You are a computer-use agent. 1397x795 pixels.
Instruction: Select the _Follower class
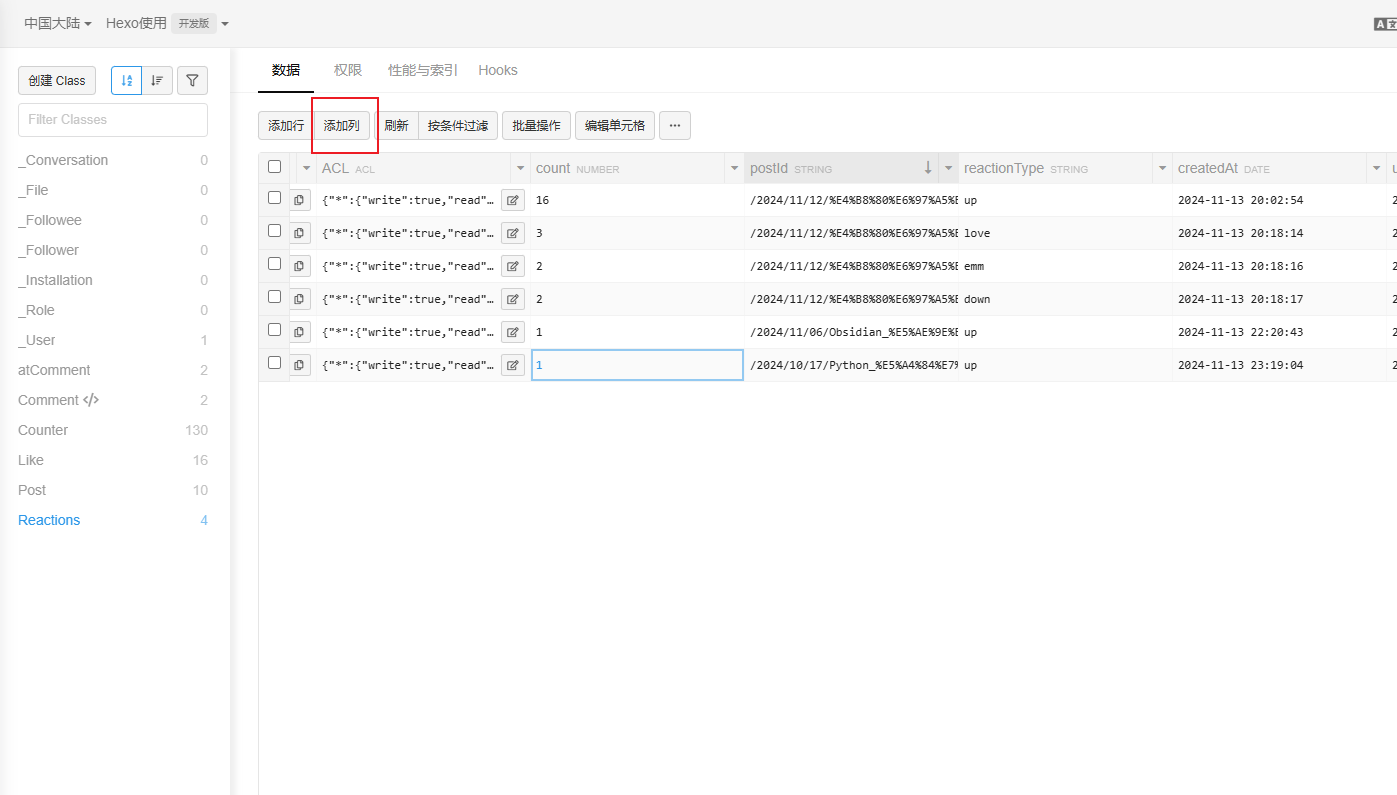tap(113, 250)
